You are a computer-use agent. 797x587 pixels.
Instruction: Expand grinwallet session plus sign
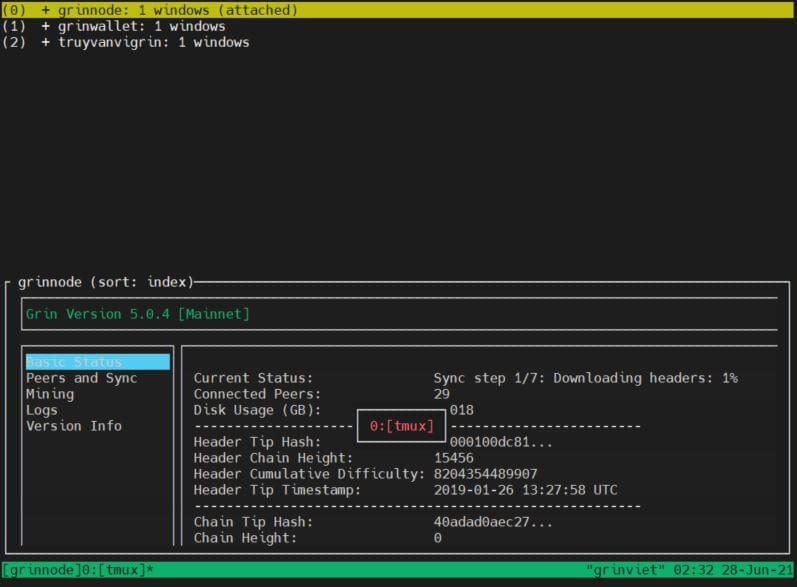pyautogui.click(x=46, y=26)
